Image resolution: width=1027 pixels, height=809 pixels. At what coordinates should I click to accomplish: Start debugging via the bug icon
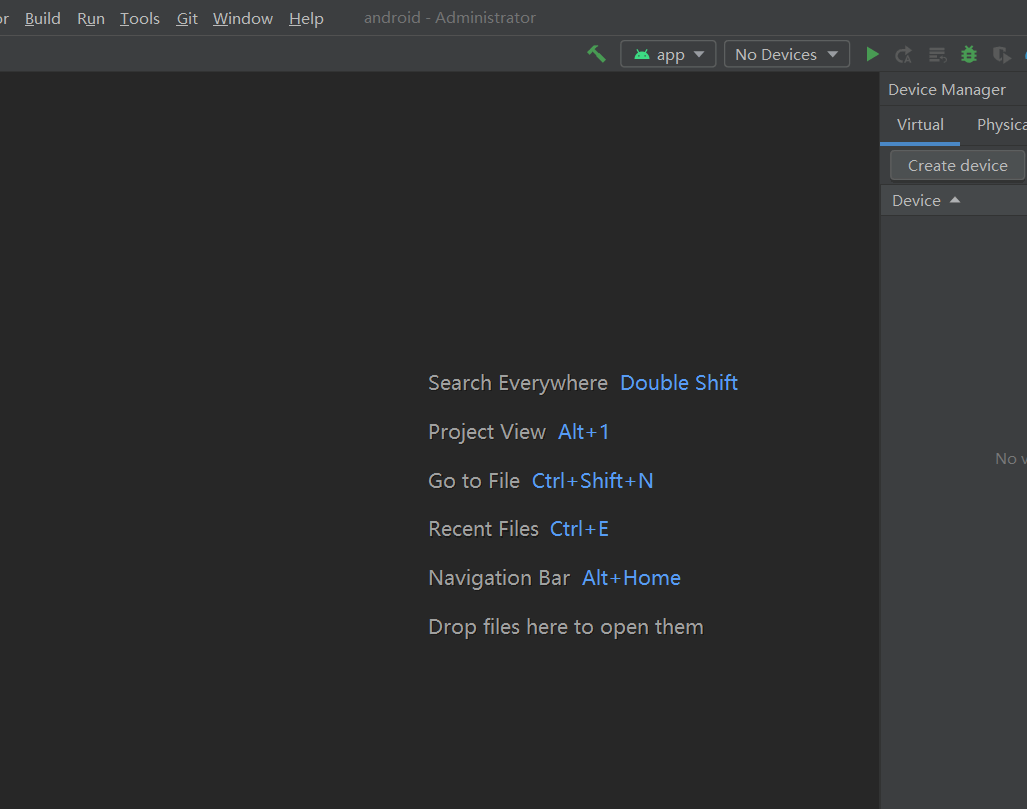click(967, 54)
